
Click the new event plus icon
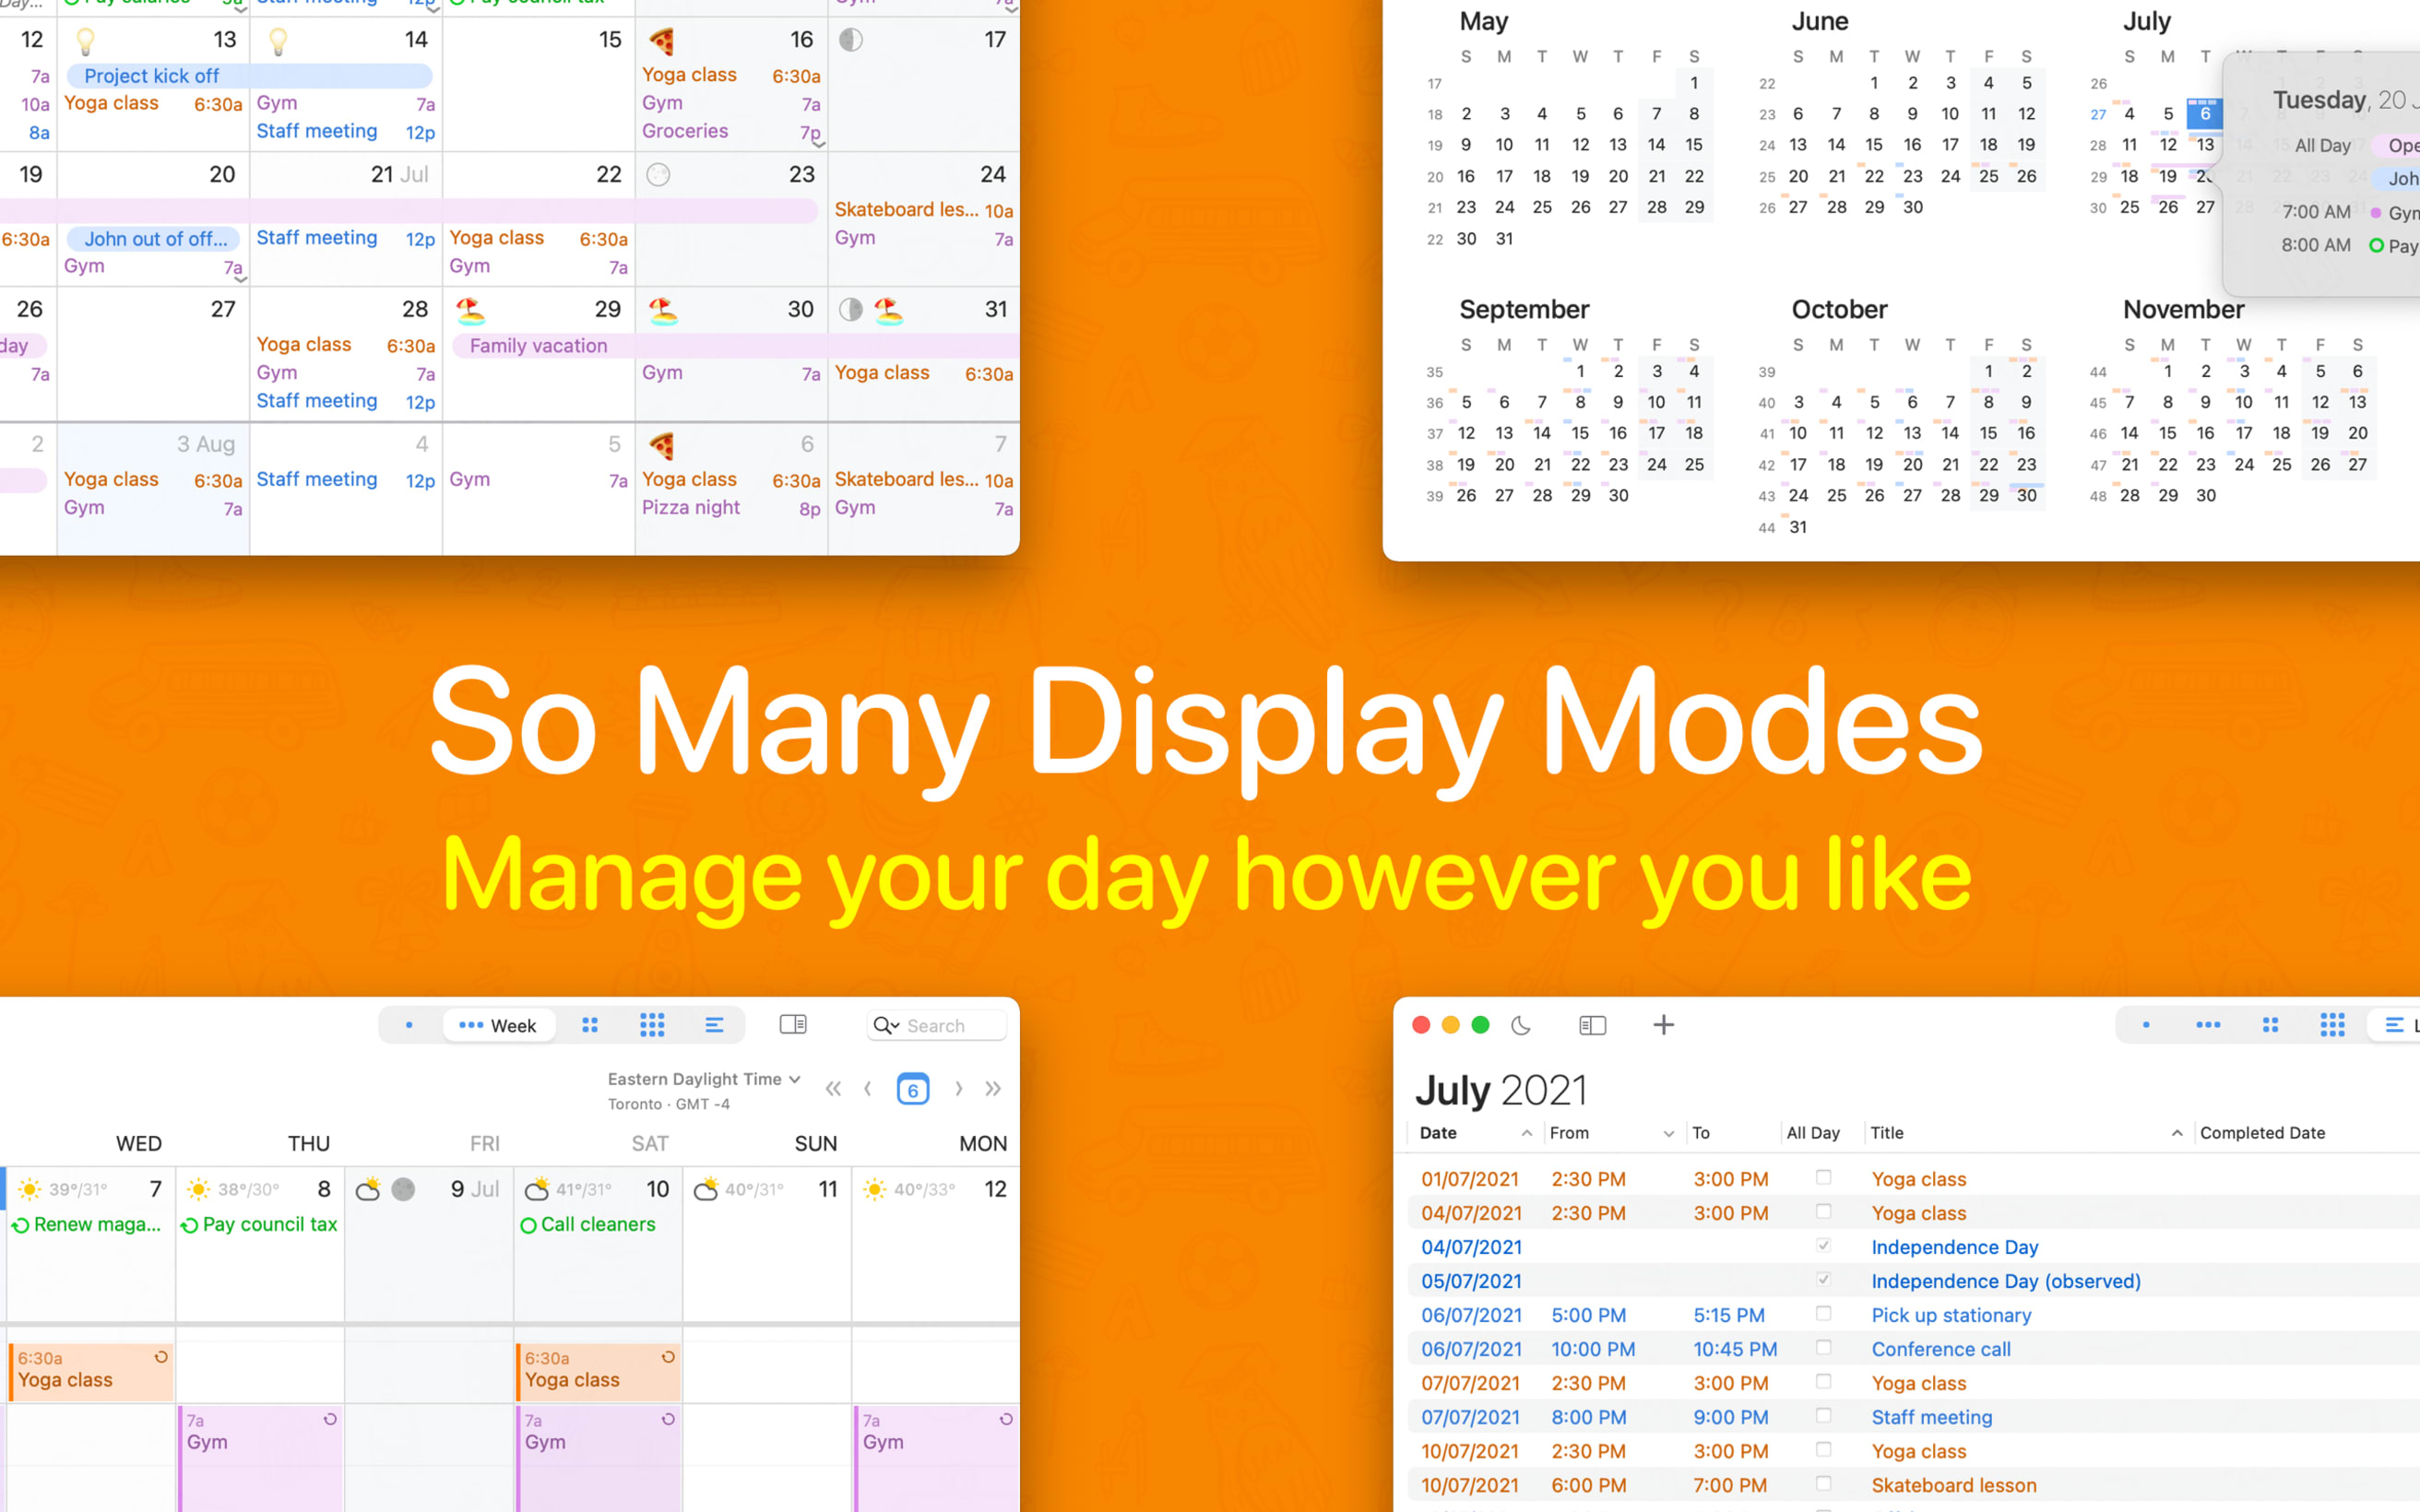(1662, 1024)
